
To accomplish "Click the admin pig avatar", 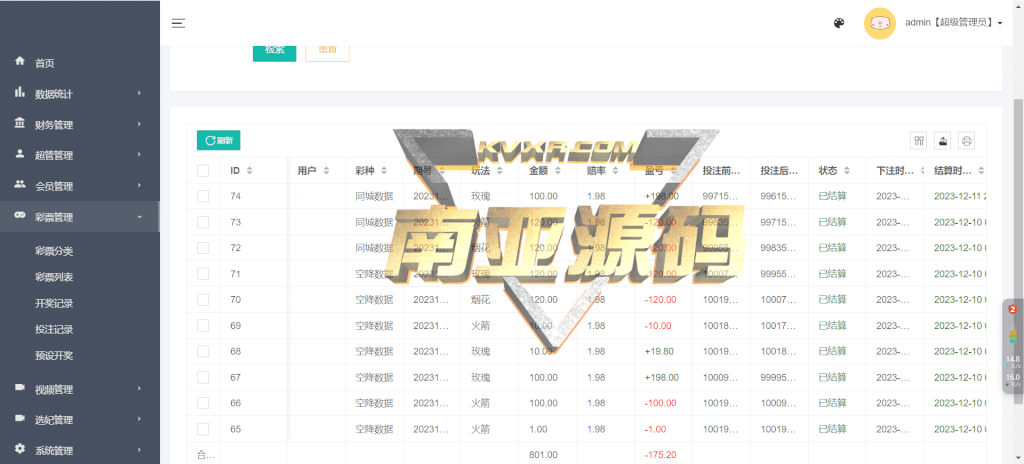I will pos(879,23).
